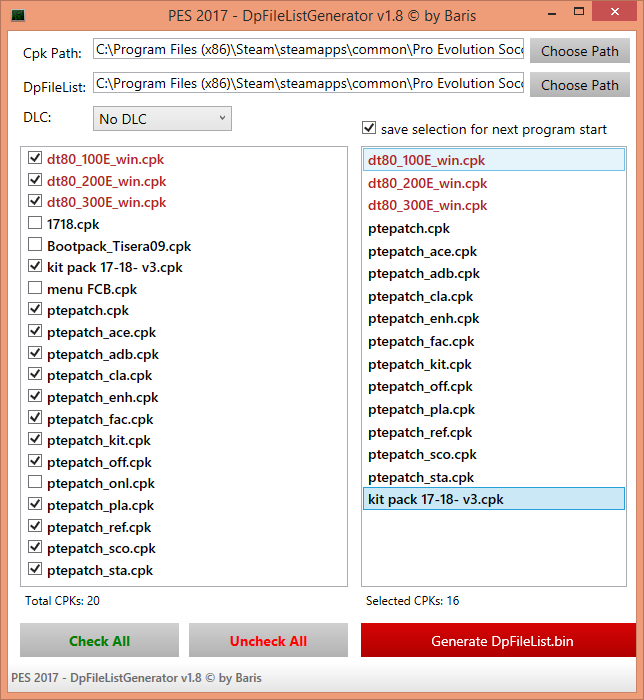Click the DpFileList path input field
Image resolution: width=644 pixels, height=700 pixels.
[308, 83]
